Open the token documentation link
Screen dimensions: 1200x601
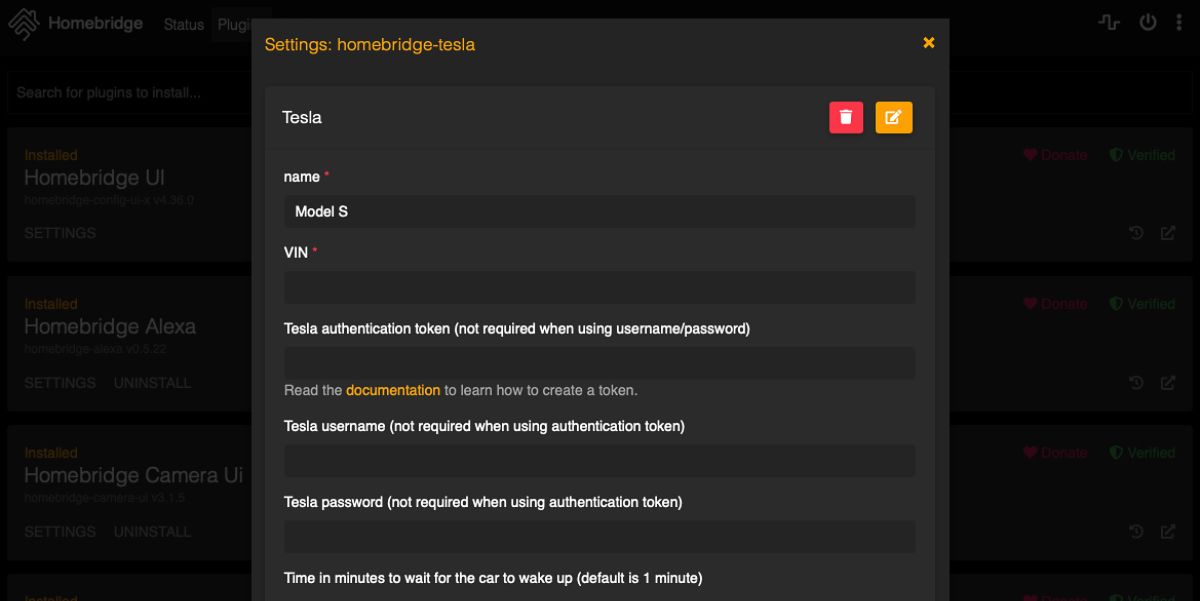392,389
